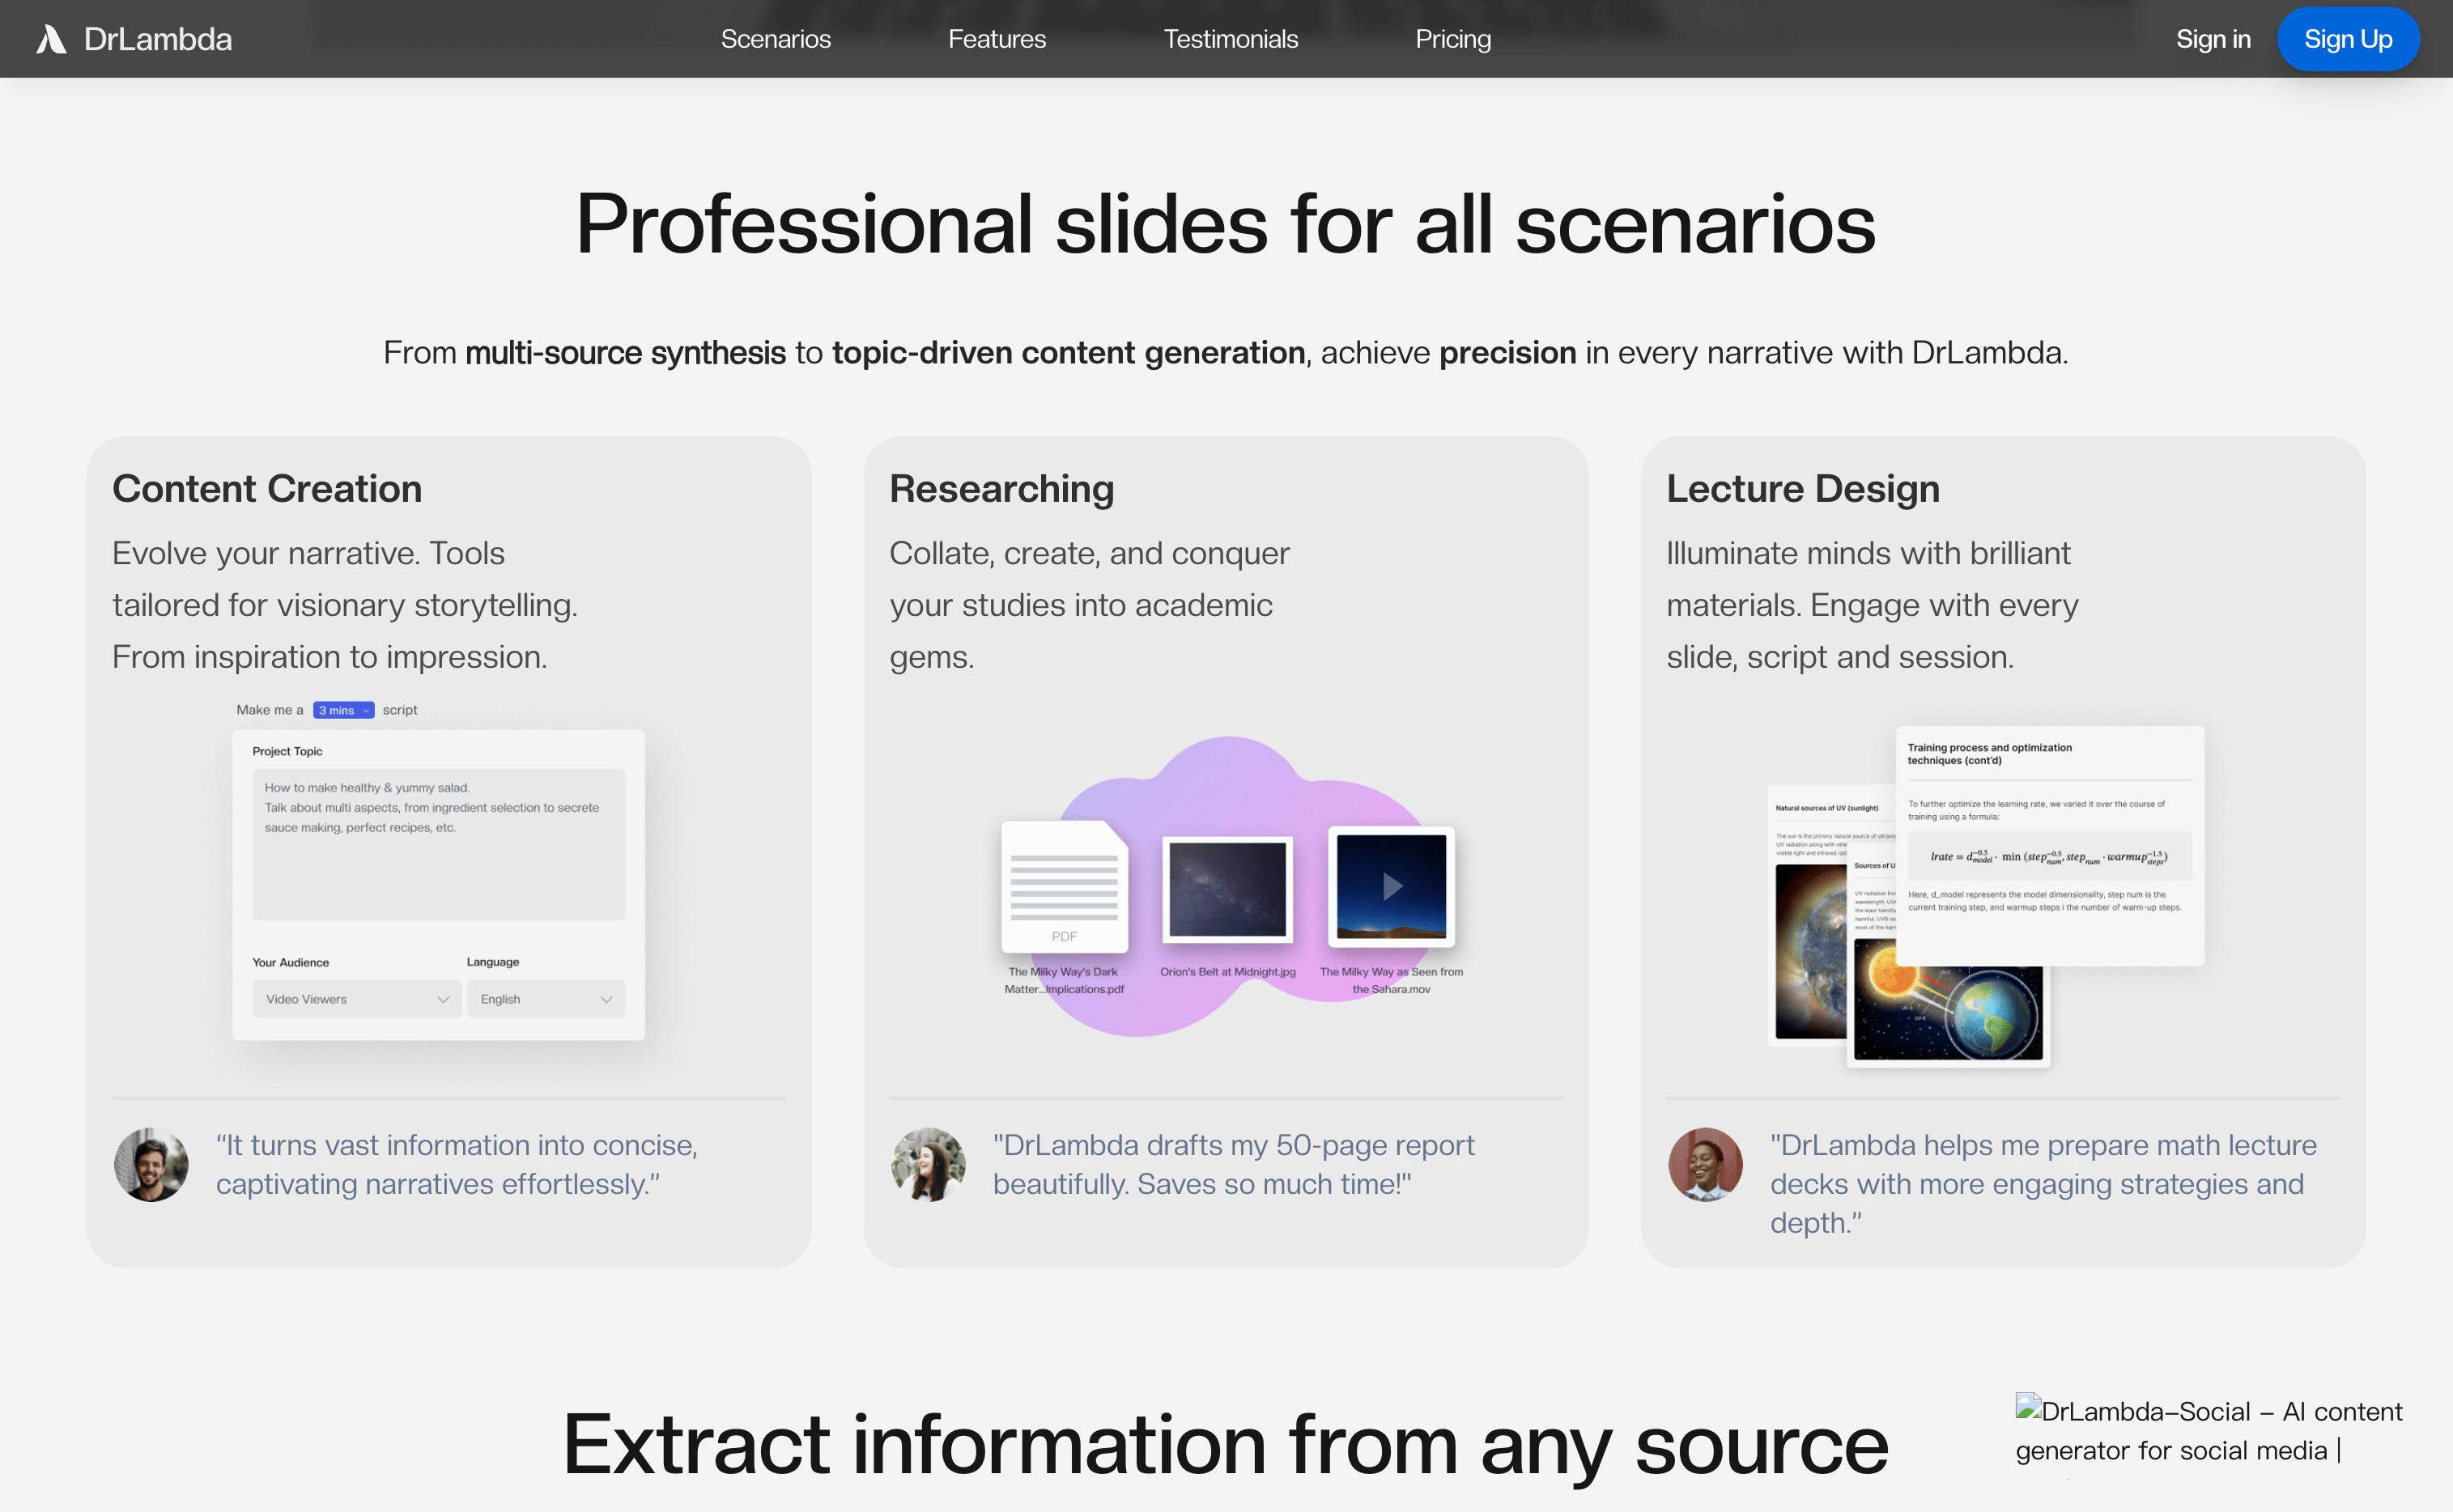Click the Researching card heading
This screenshot has width=2453, height=1512.
[x=1001, y=489]
